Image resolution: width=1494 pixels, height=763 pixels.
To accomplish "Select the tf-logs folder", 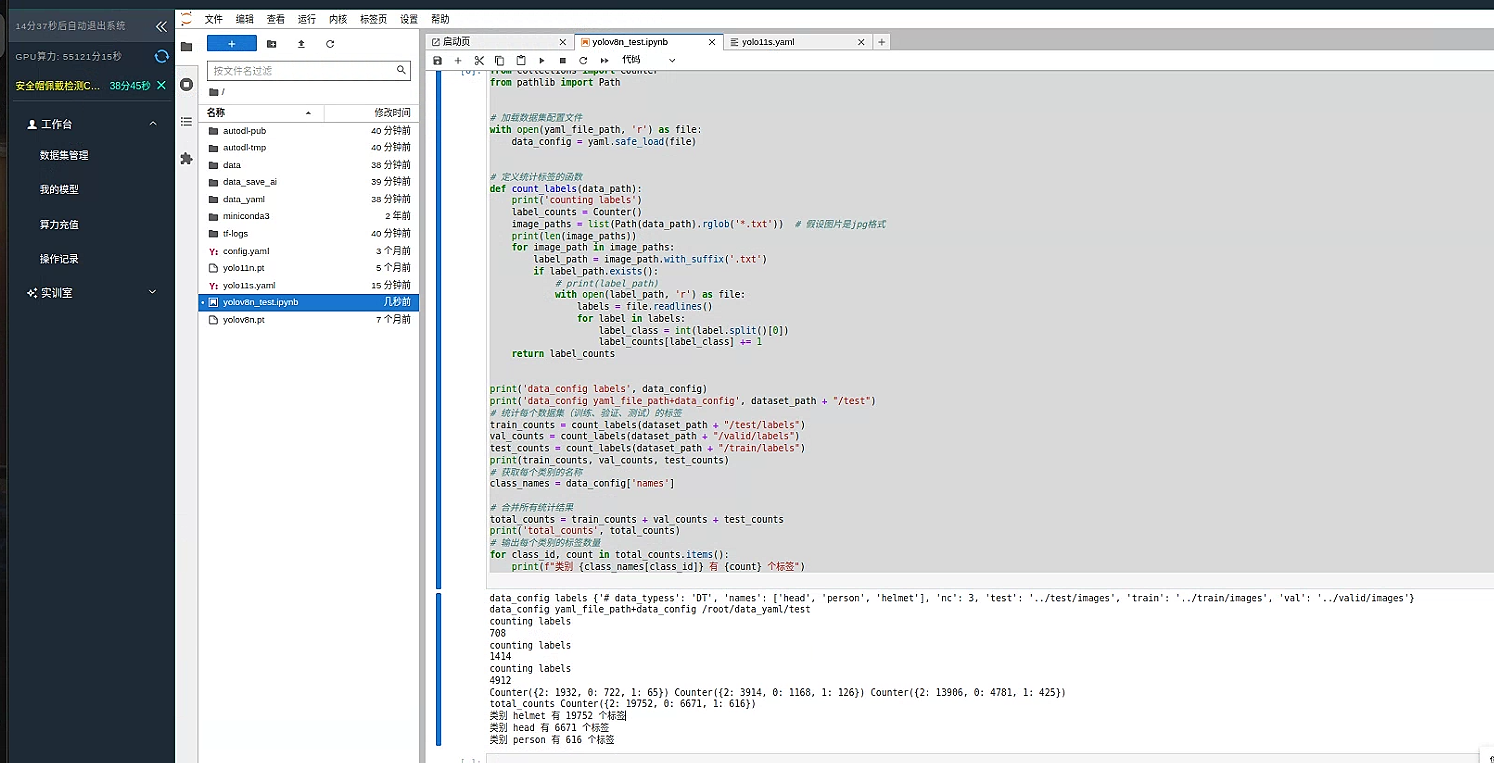I will click(309, 233).
